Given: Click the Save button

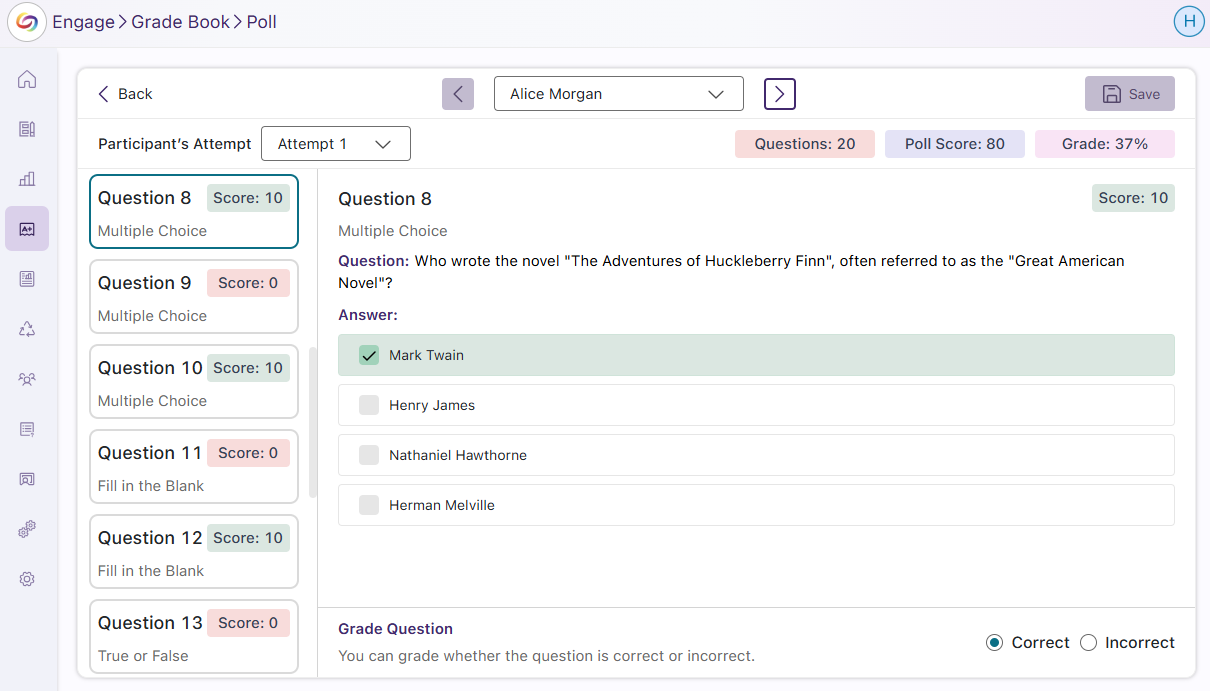Looking at the screenshot, I should [1130, 94].
